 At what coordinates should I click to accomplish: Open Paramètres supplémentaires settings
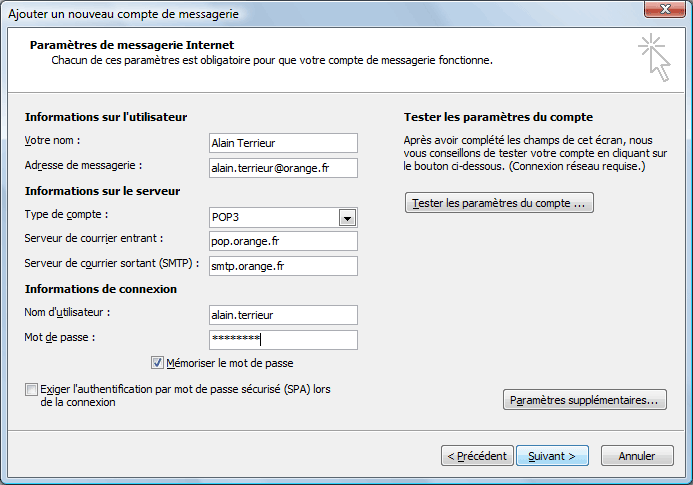tap(584, 400)
